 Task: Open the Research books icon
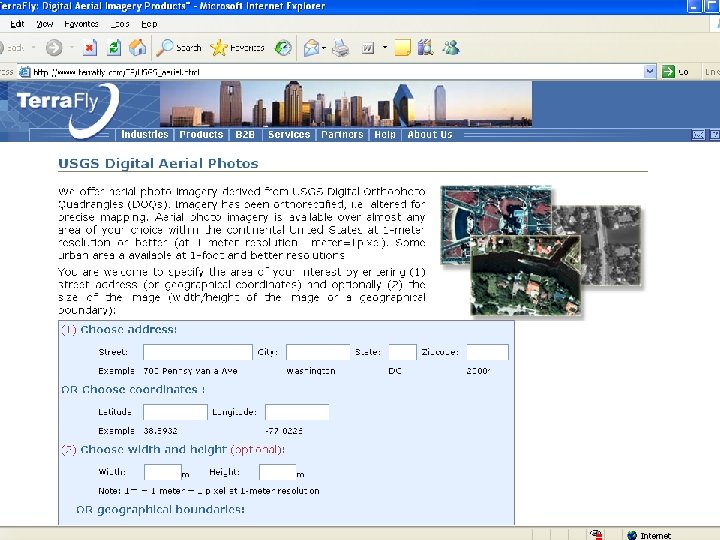426,47
